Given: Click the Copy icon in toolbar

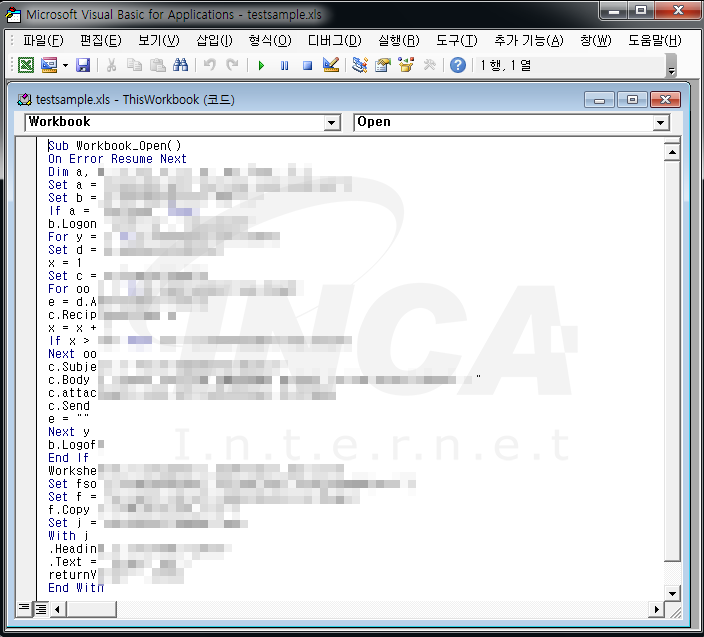Looking at the screenshot, I should coord(134,66).
